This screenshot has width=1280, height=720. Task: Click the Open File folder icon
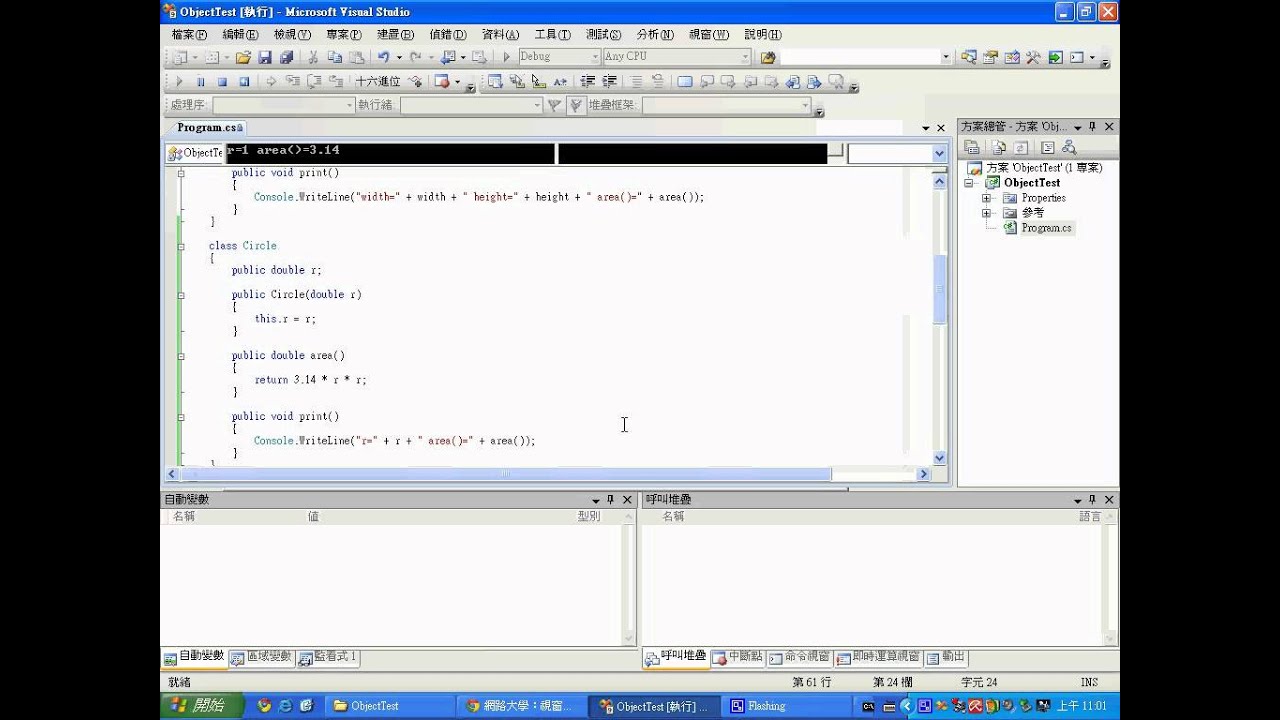(x=243, y=57)
